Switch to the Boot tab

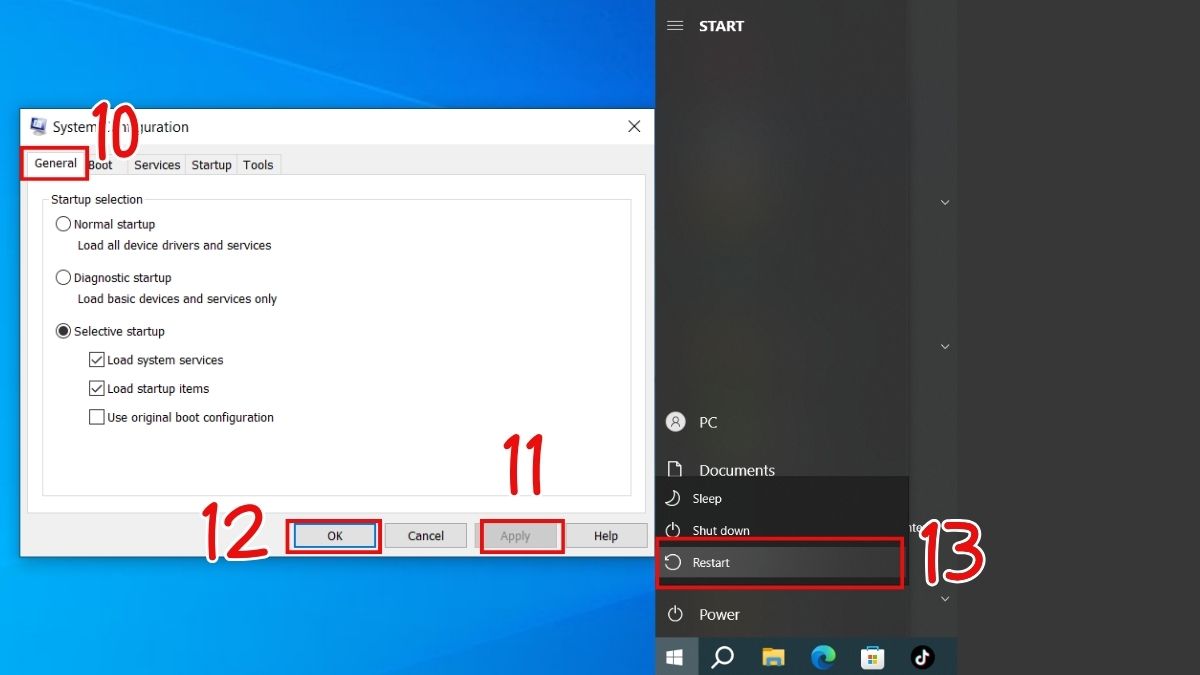pyautogui.click(x=102, y=164)
